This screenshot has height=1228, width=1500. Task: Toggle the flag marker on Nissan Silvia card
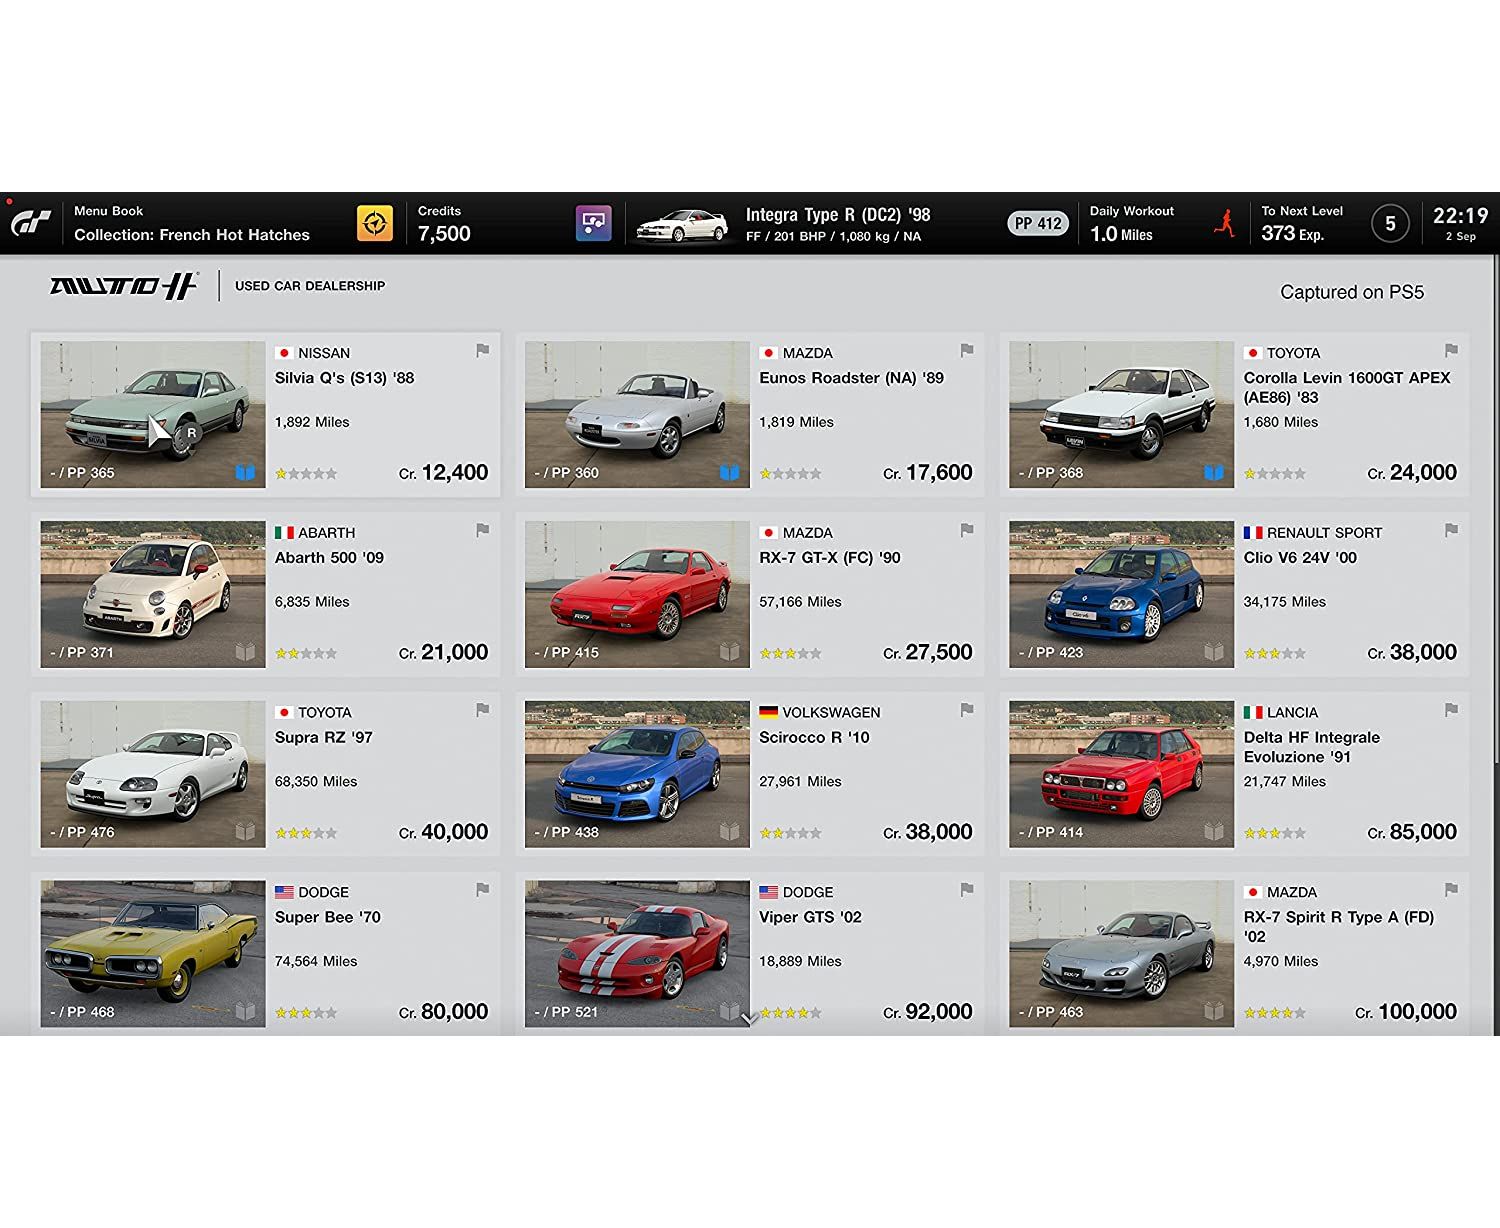(482, 351)
